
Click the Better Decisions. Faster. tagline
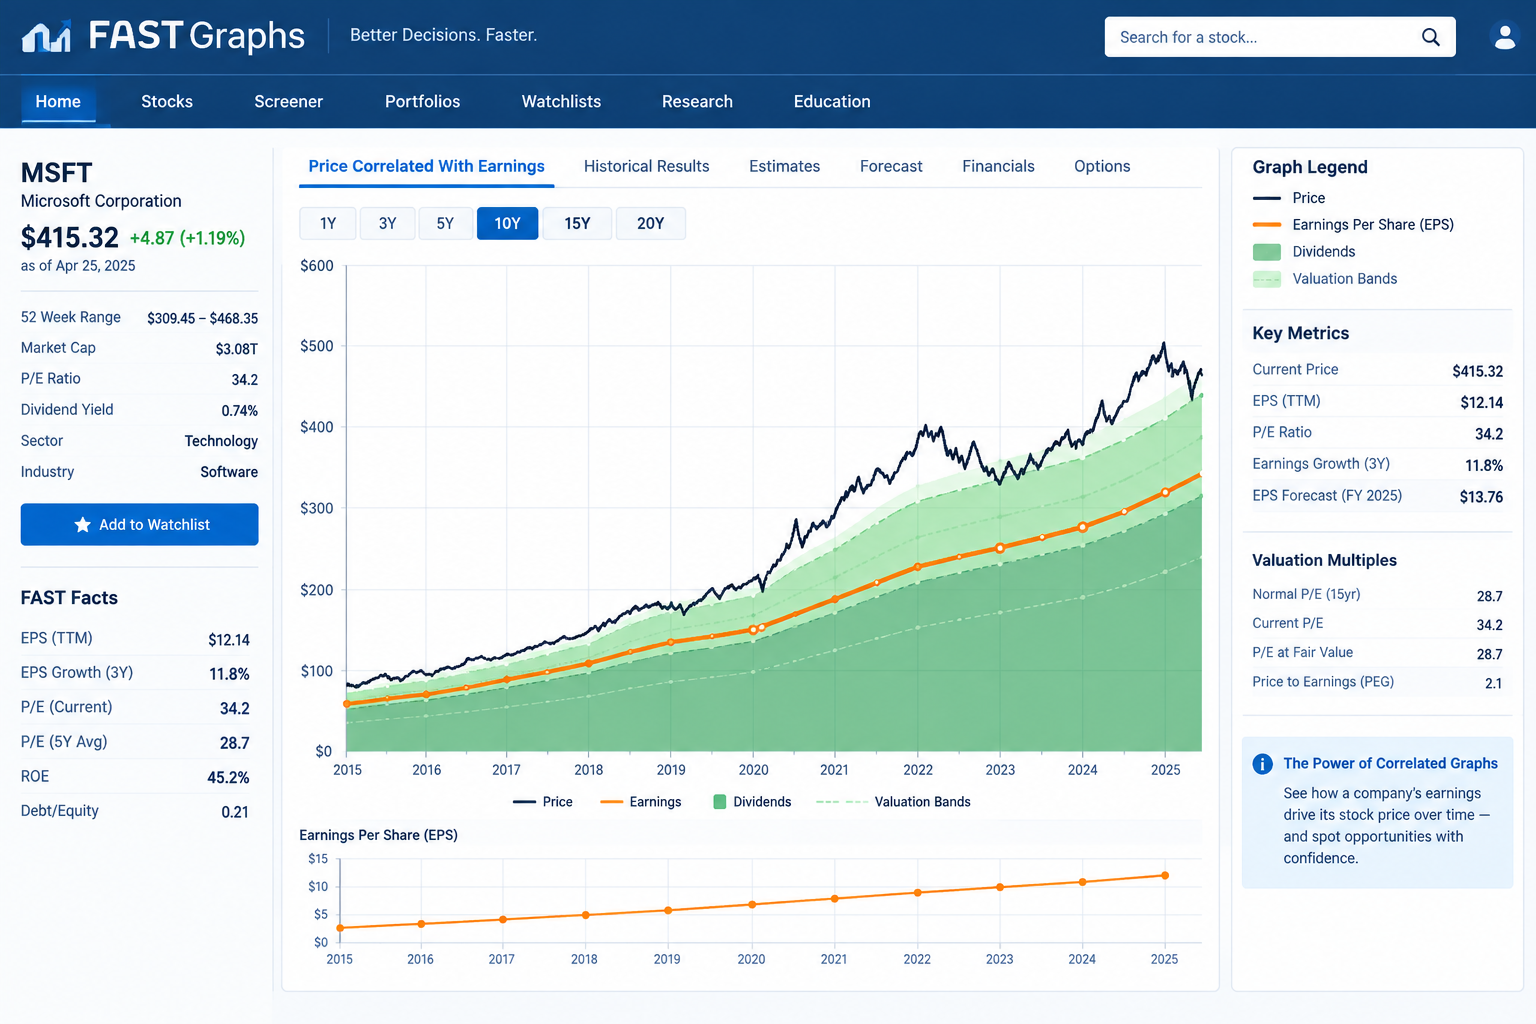point(444,35)
